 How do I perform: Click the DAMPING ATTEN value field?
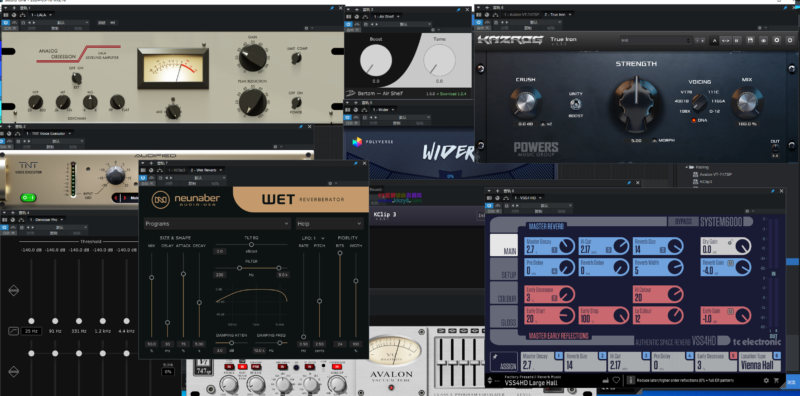click(x=219, y=351)
